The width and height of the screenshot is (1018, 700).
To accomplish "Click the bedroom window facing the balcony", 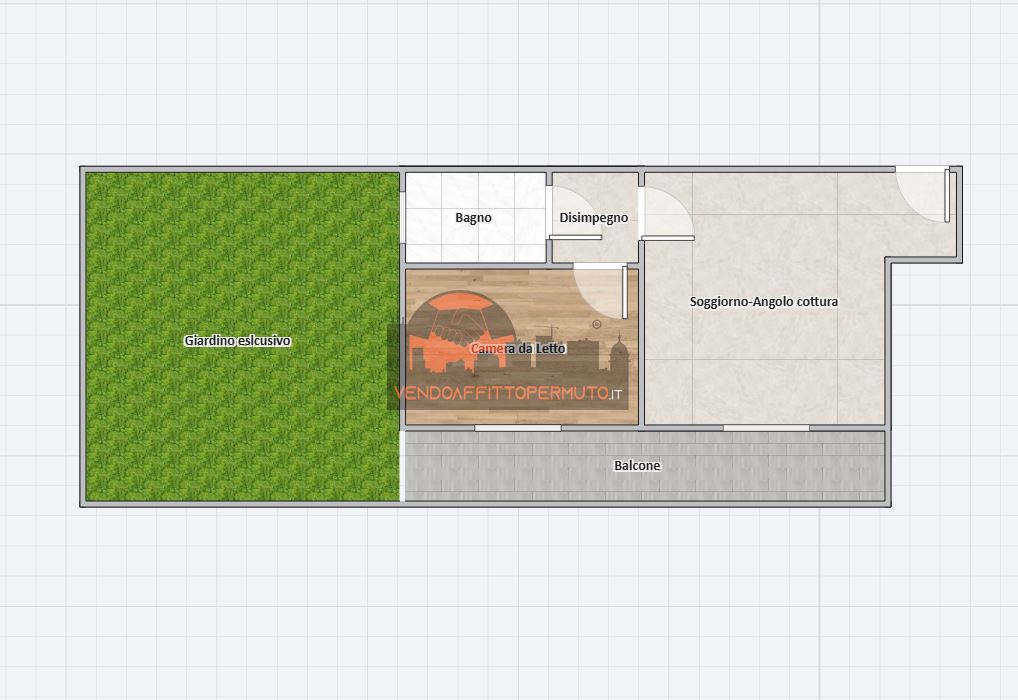I will click(x=517, y=428).
